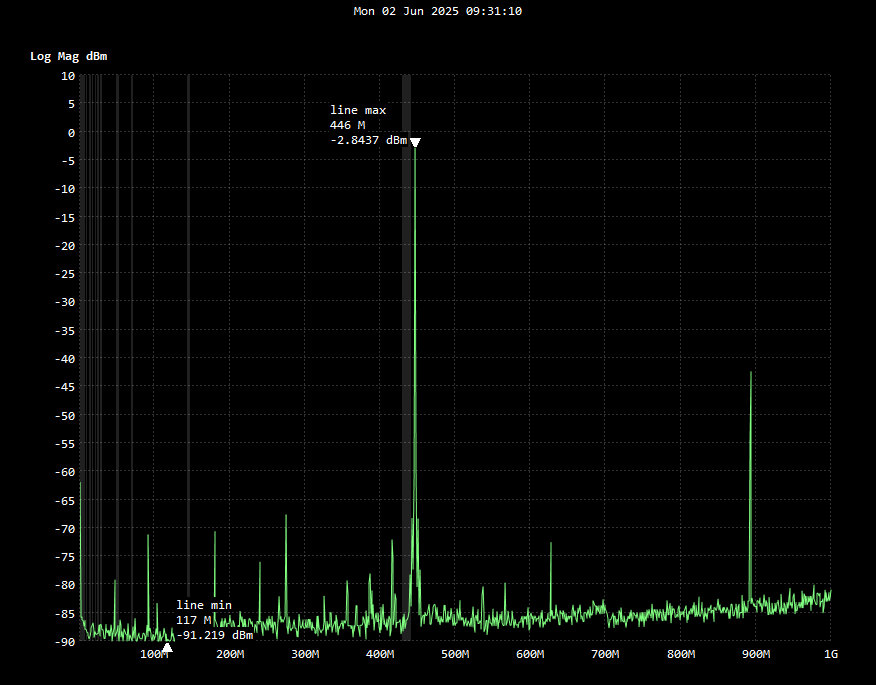Click the top of the spur between 200M and 300M at -67 dBm
This screenshot has height=685, width=876.
tap(286, 516)
